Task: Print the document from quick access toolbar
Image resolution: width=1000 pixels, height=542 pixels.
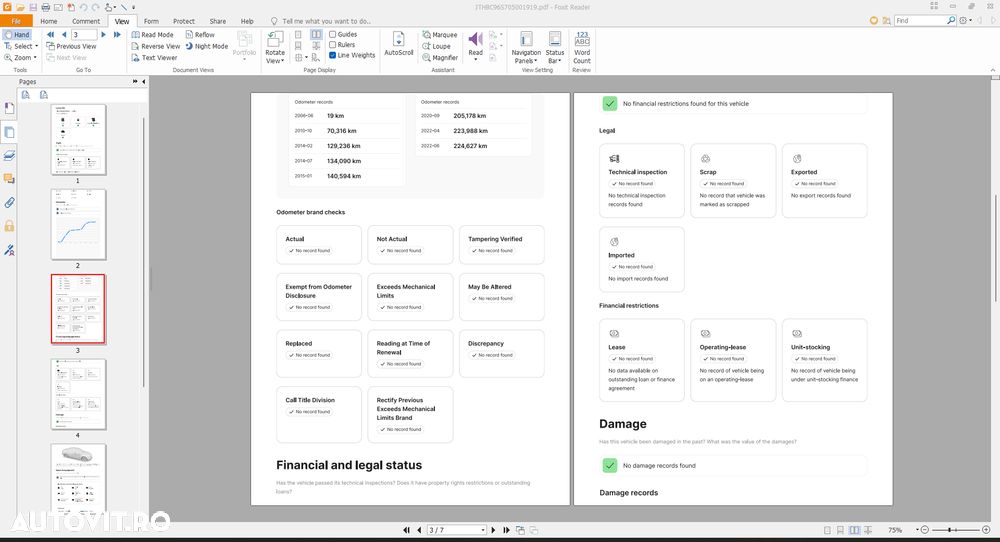Action: 45,7
